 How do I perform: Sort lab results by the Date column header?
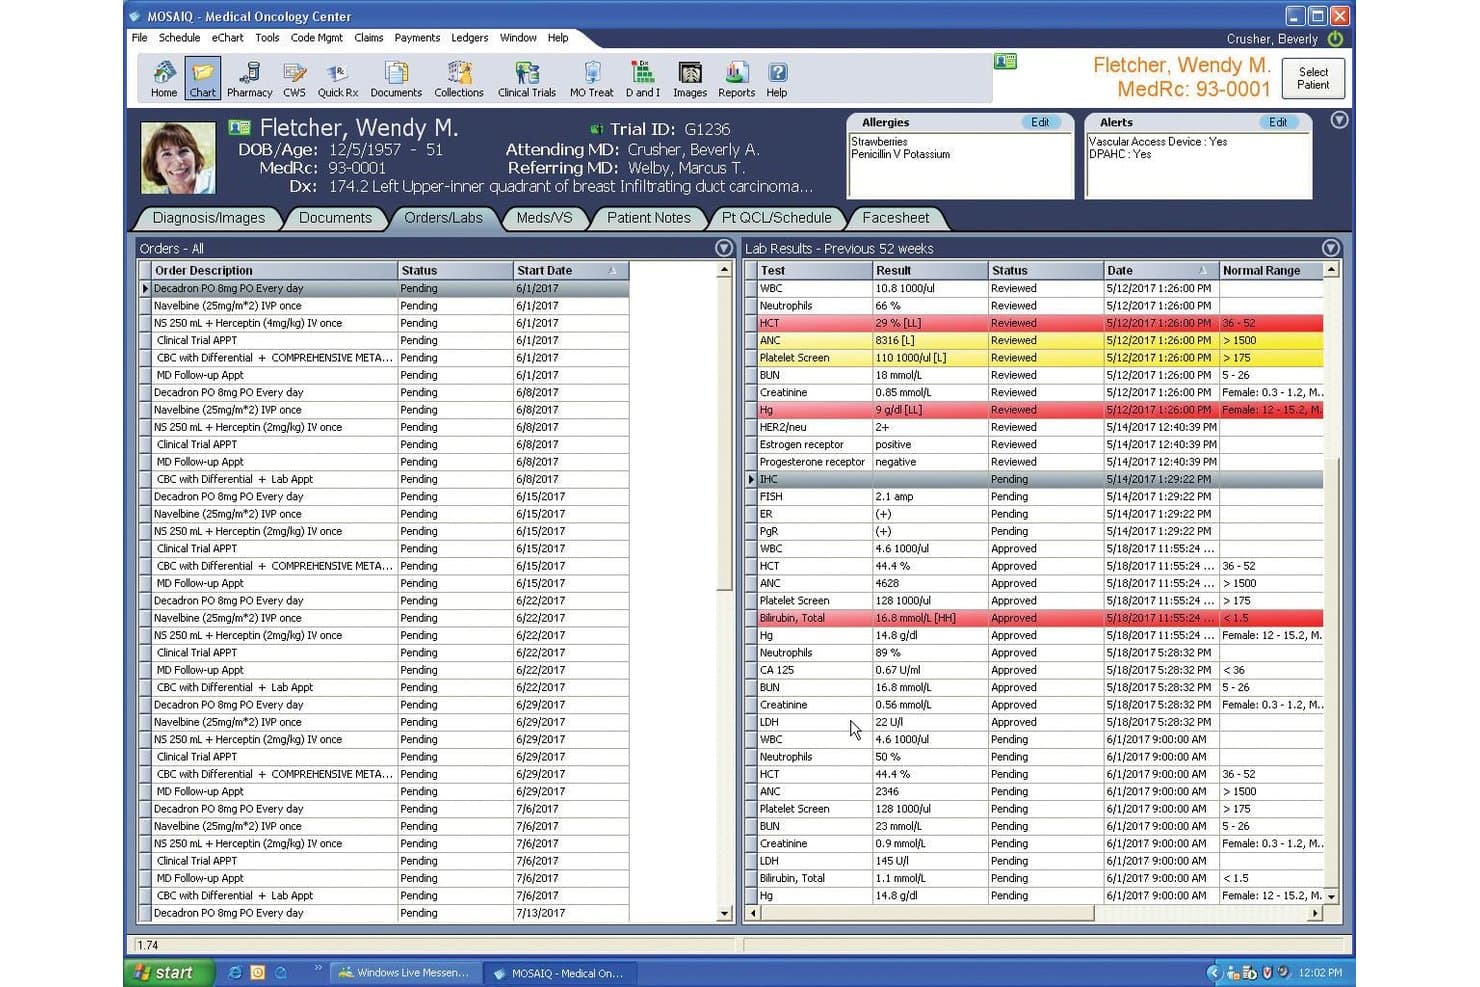[1160, 271]
